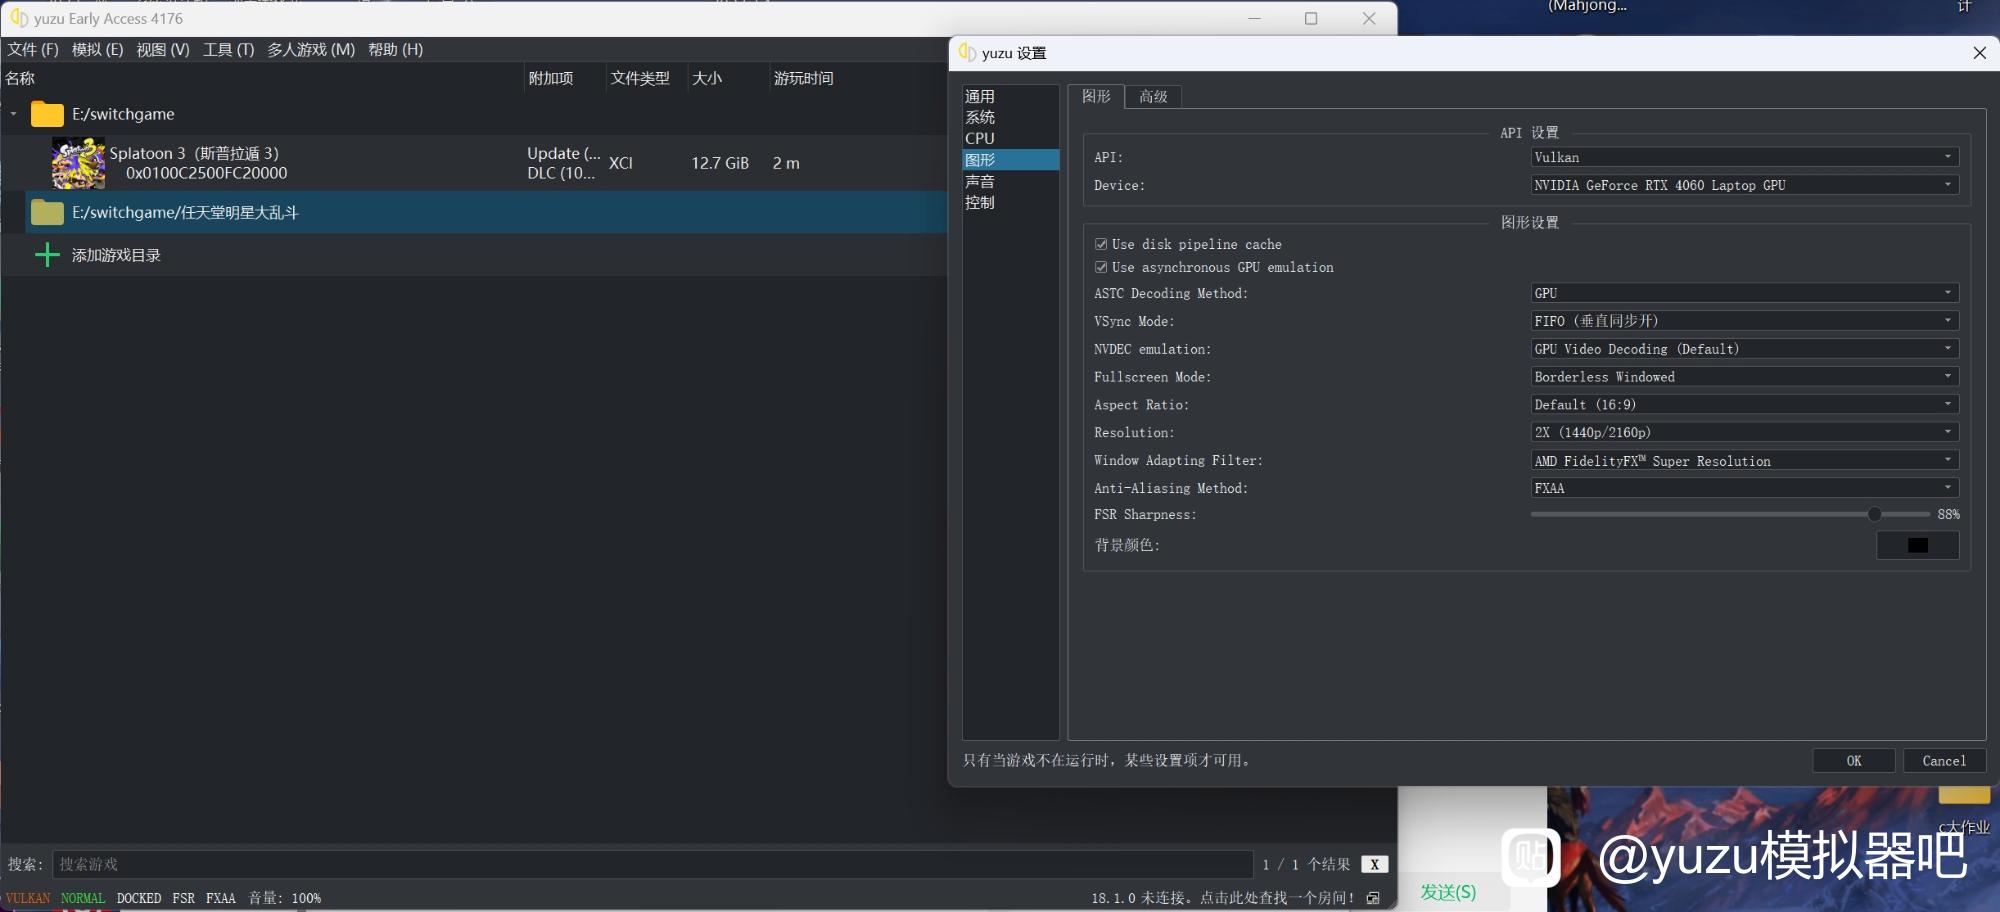The height and width of the screenshot is (912, 2000).
Task: Open the 帮助 (H) menu
Action: tap(396, 49)
